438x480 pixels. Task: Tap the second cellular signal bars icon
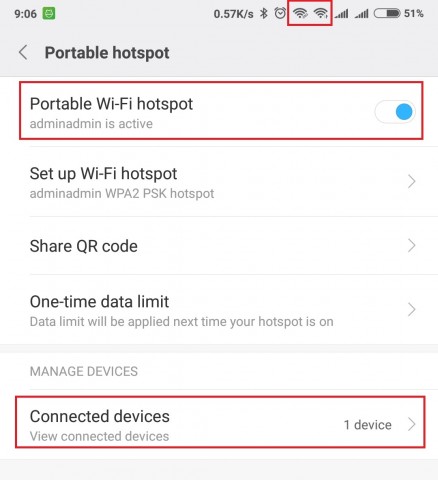pyautogui.click(x=362, y=14)
